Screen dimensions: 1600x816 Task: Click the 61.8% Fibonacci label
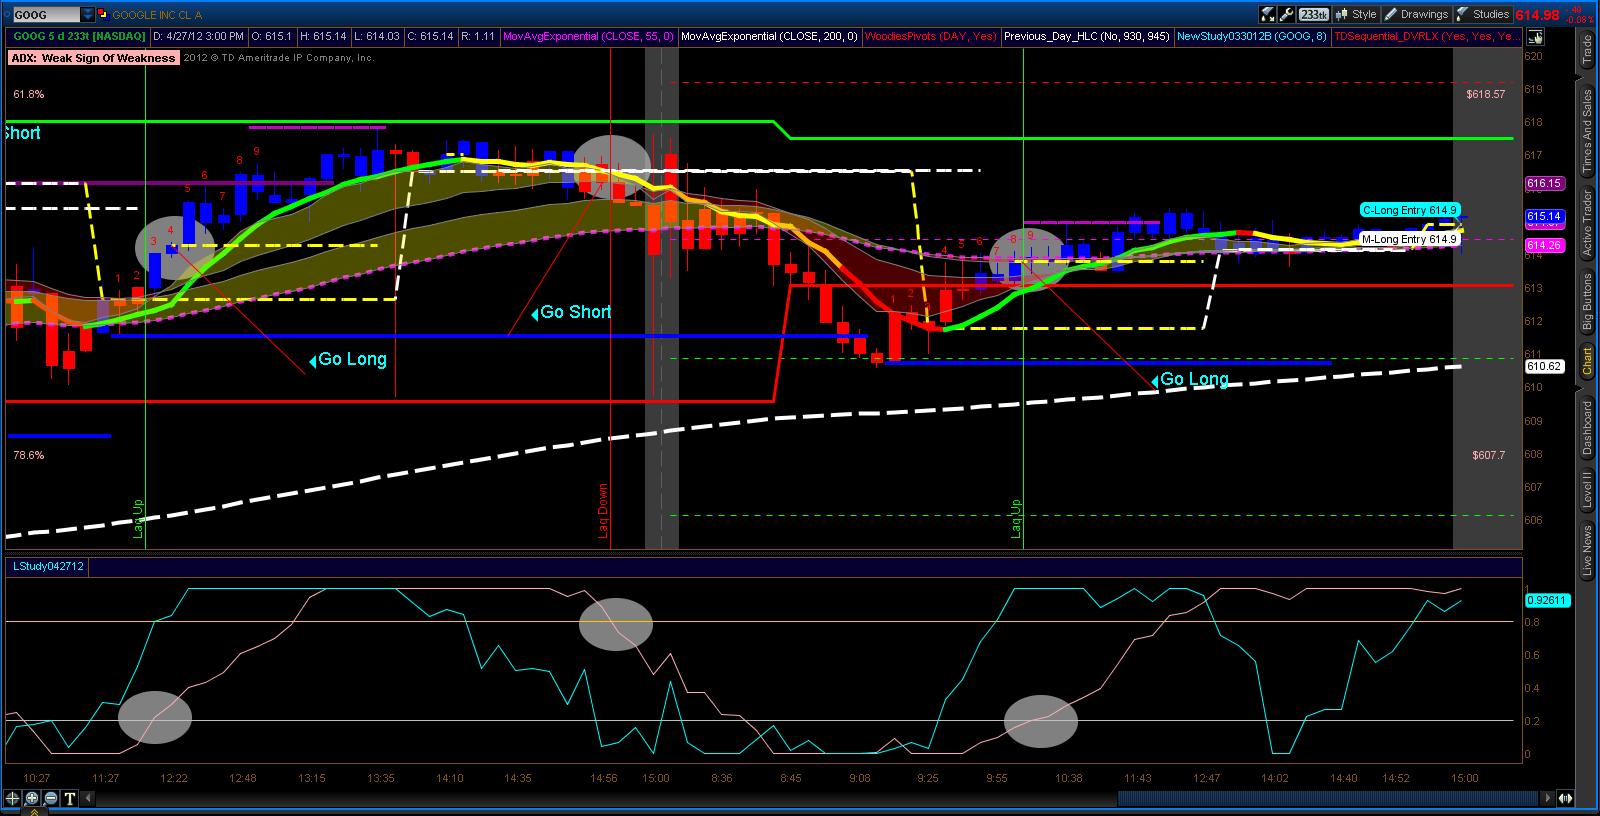click(x=29, y=94)
